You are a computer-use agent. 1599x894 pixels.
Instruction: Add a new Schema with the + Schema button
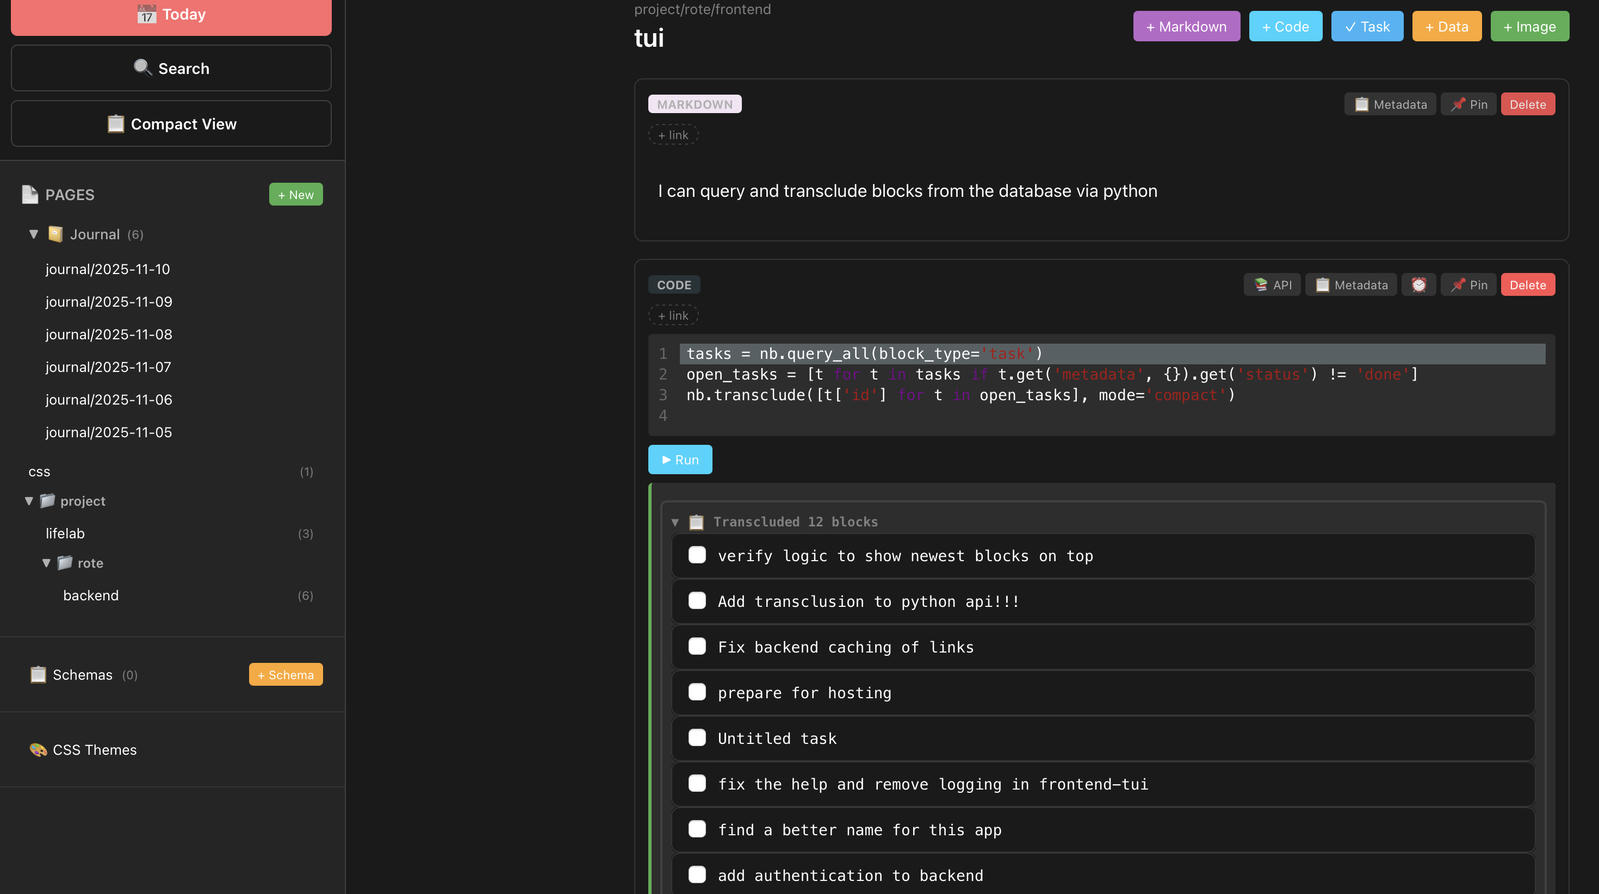(286, 675)
